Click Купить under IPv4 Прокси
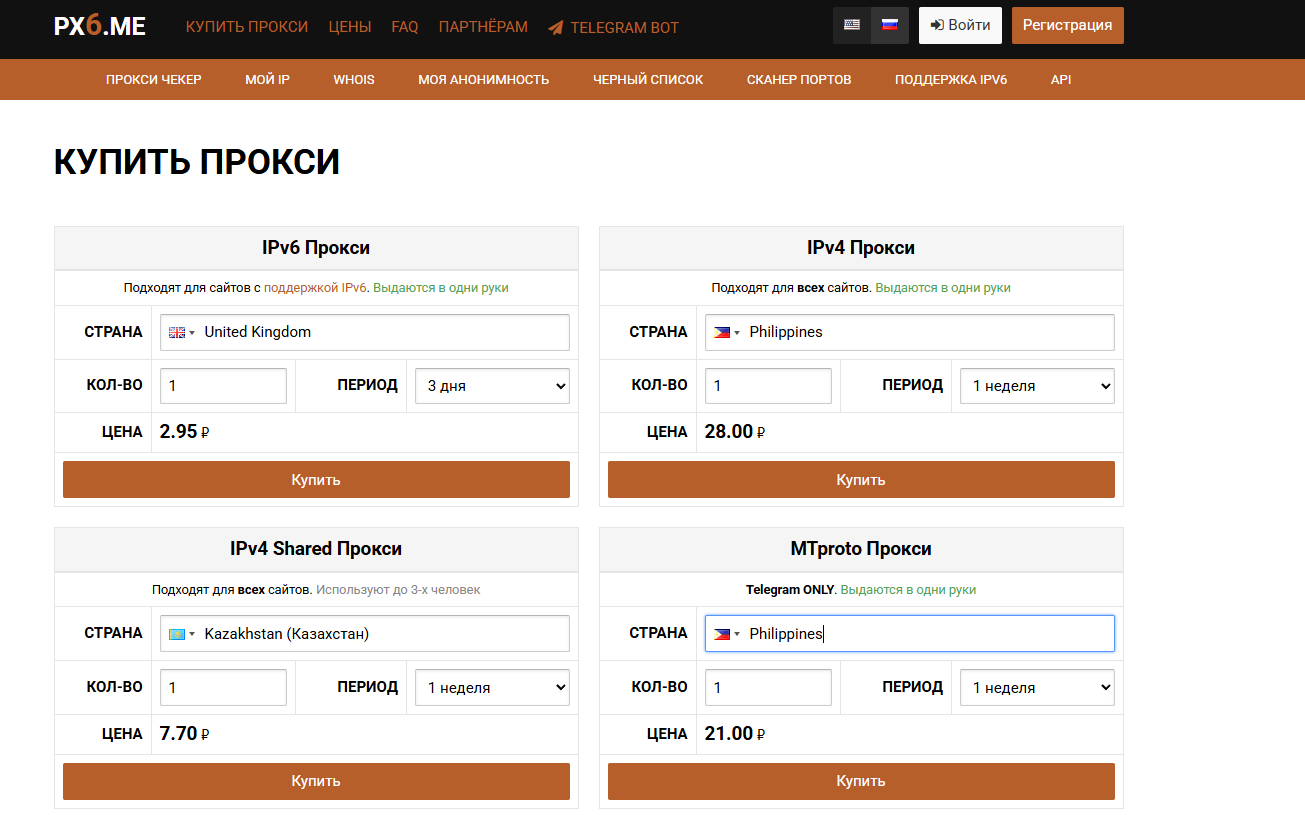Image resolution: width=1305 pixels, height=815 pixels. tap(861, 480)
